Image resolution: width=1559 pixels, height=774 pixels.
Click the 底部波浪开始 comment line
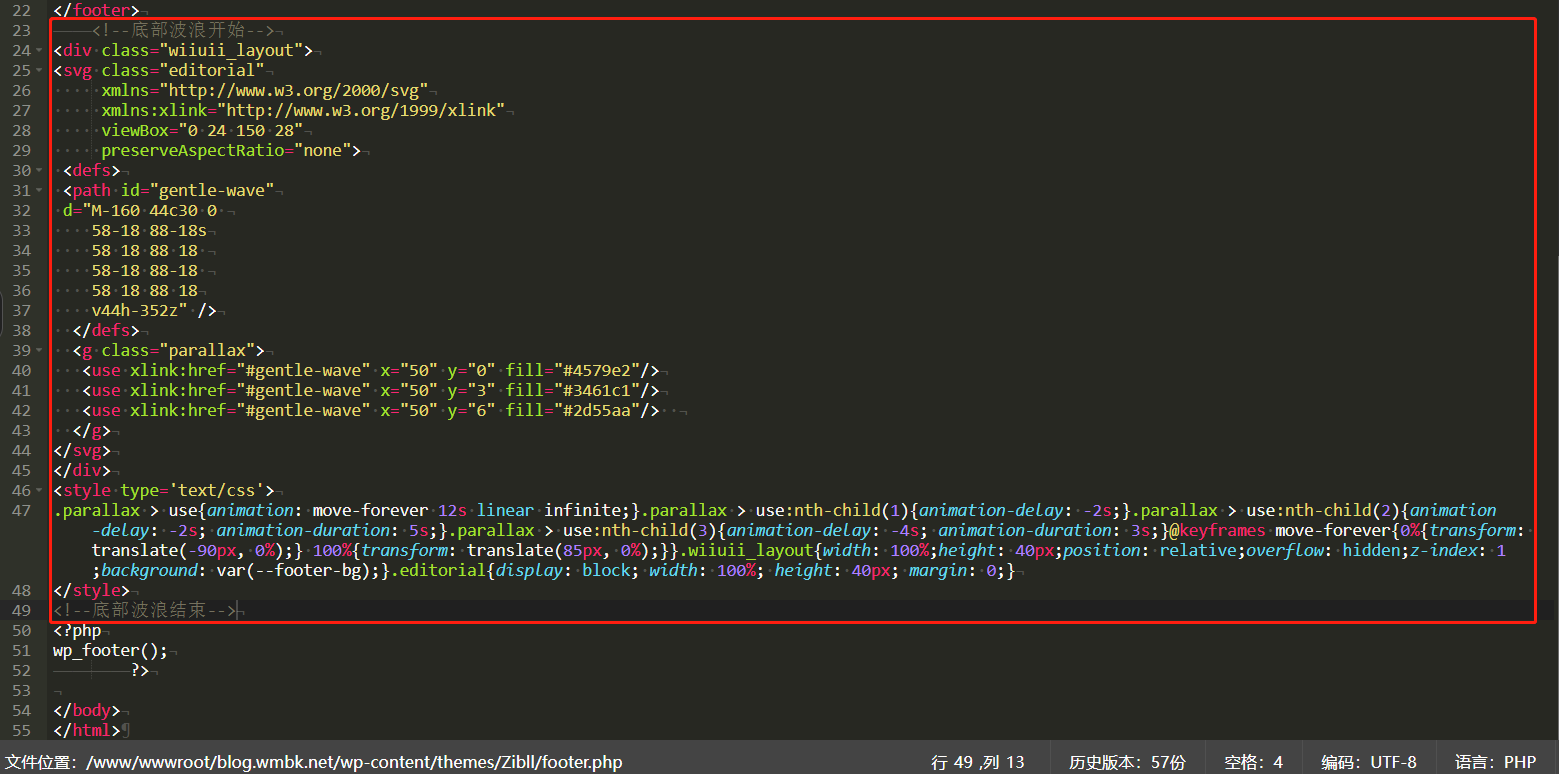click(x=182, y=30)
